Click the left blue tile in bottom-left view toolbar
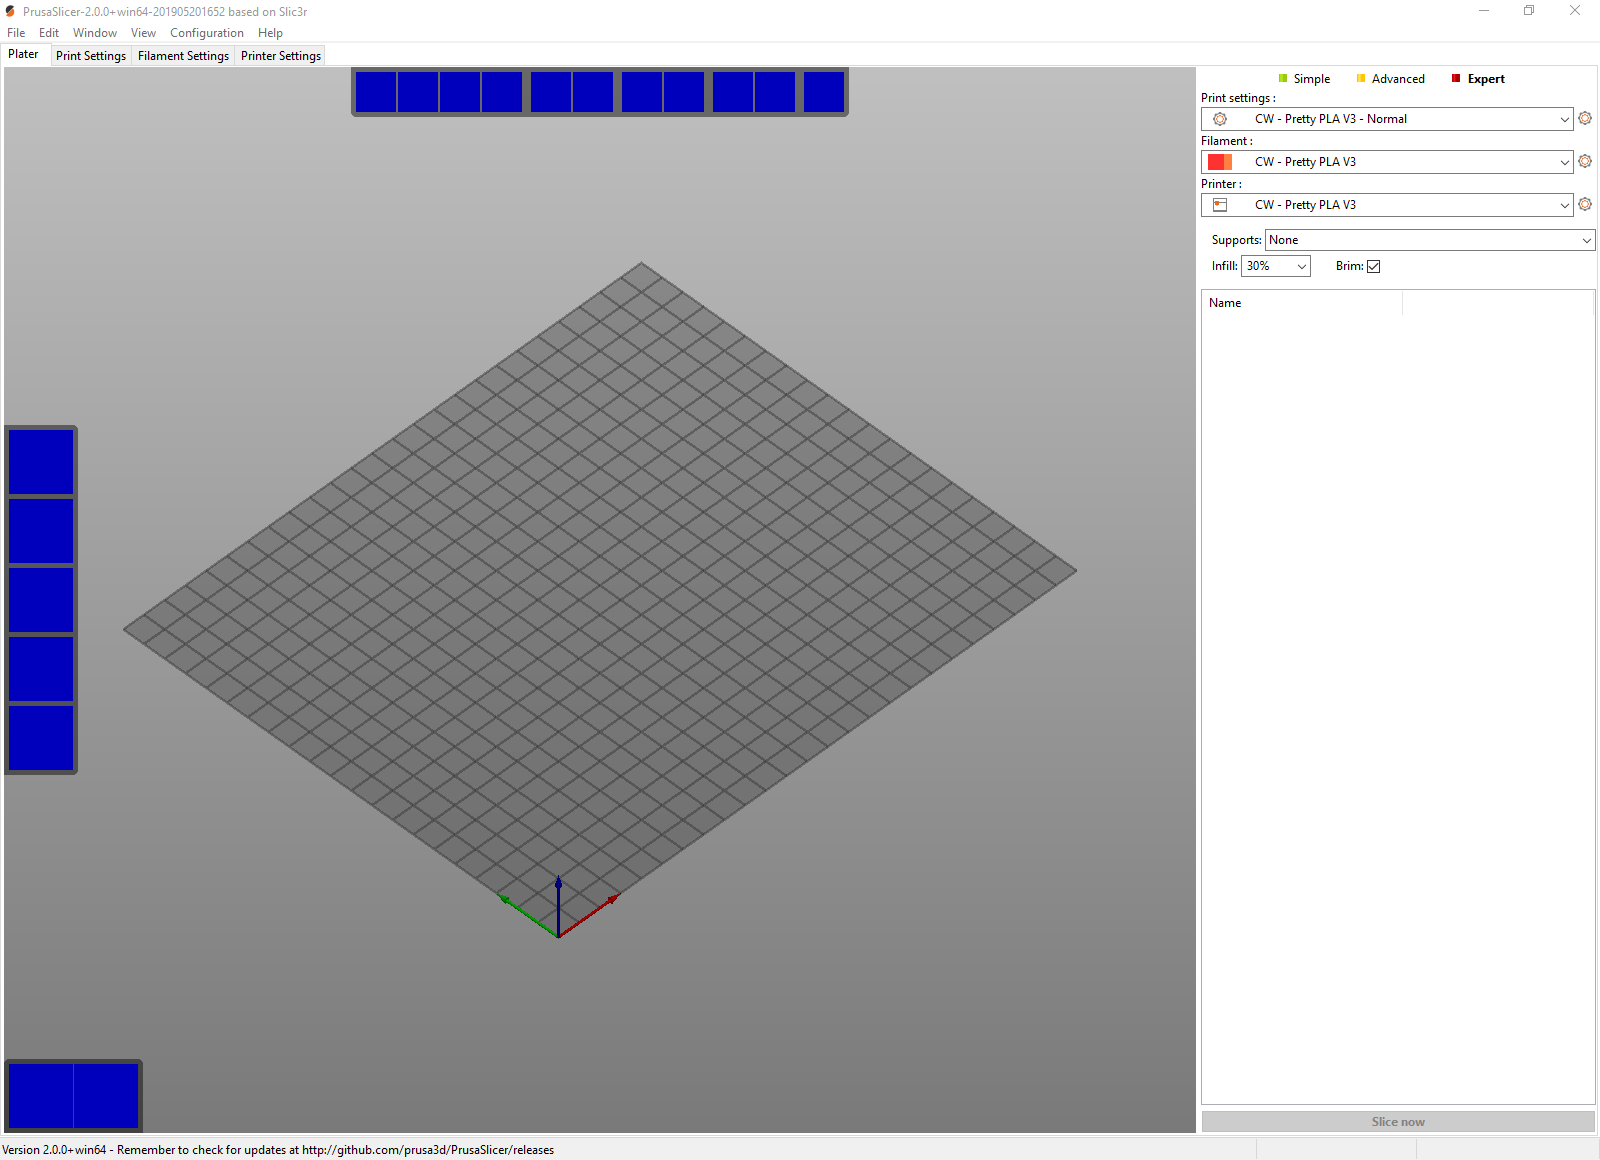 point(41,1095)
